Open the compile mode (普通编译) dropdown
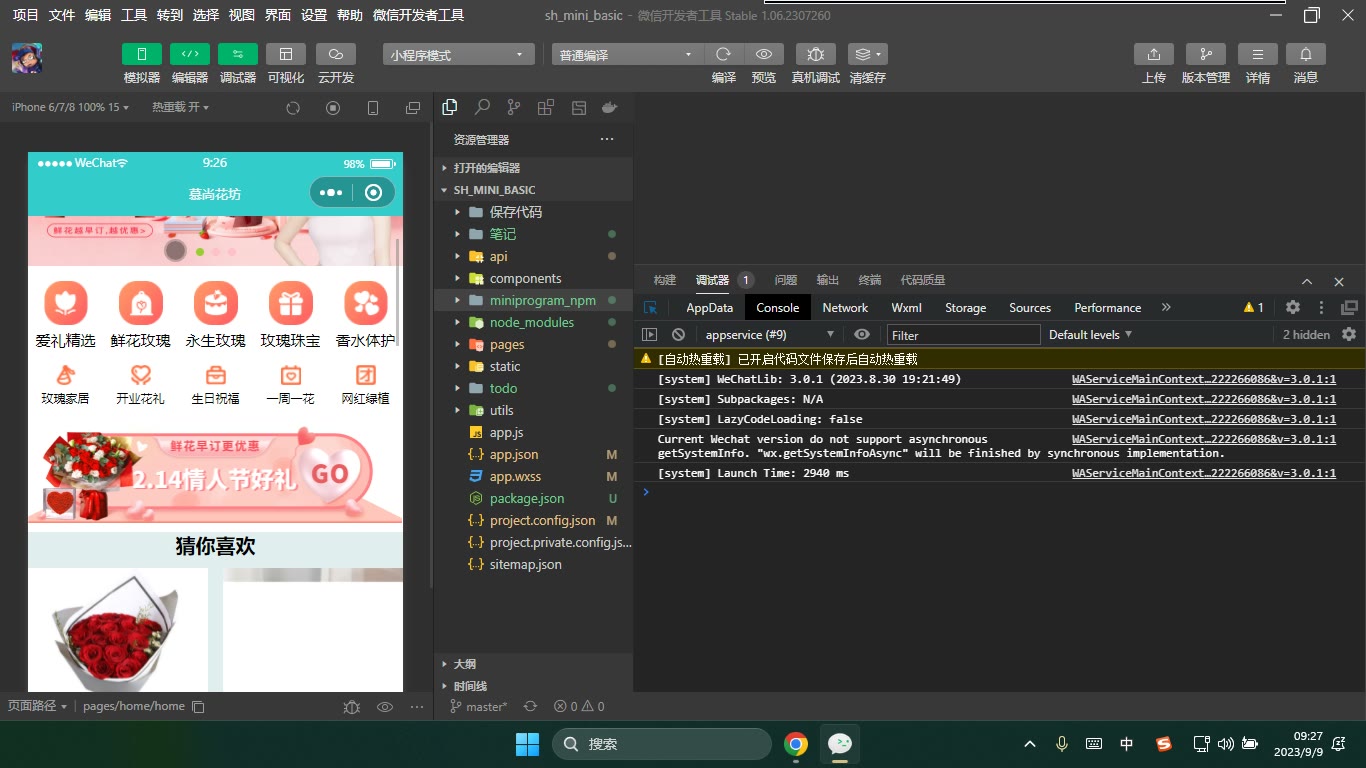 pyautogui.click(x=627, y=55)
